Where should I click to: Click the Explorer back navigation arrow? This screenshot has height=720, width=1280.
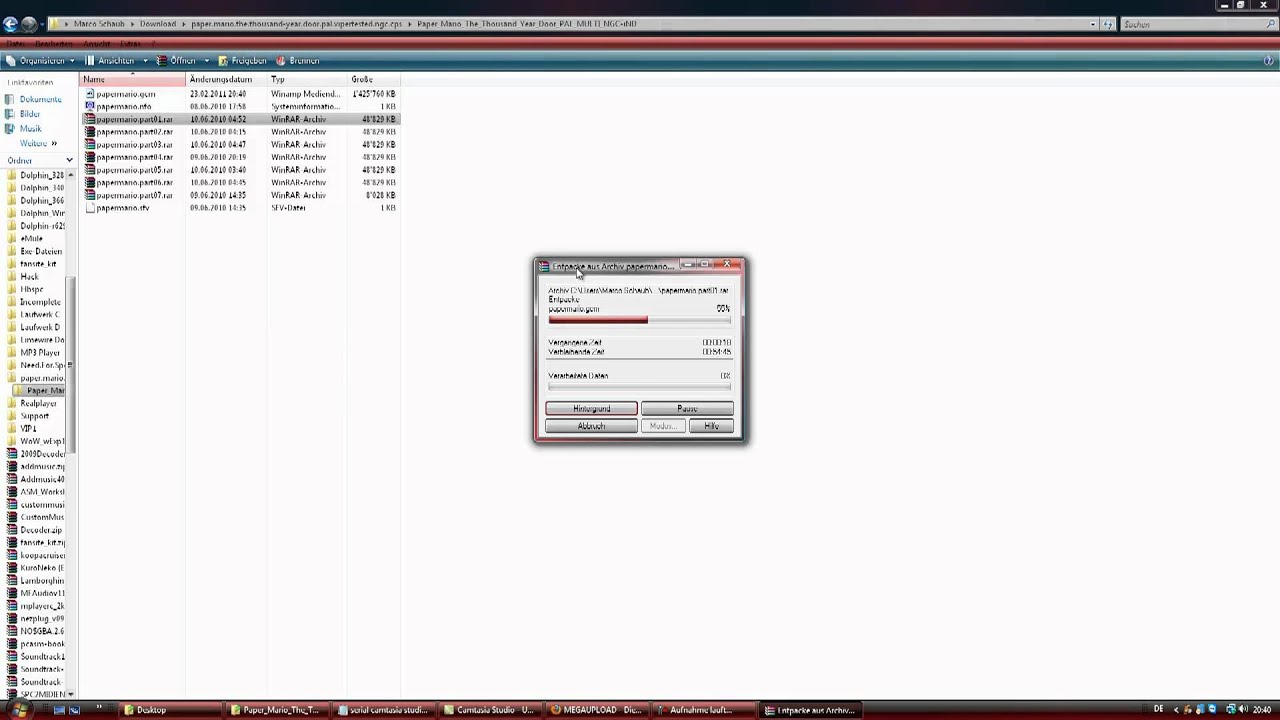tap(11, 24)
